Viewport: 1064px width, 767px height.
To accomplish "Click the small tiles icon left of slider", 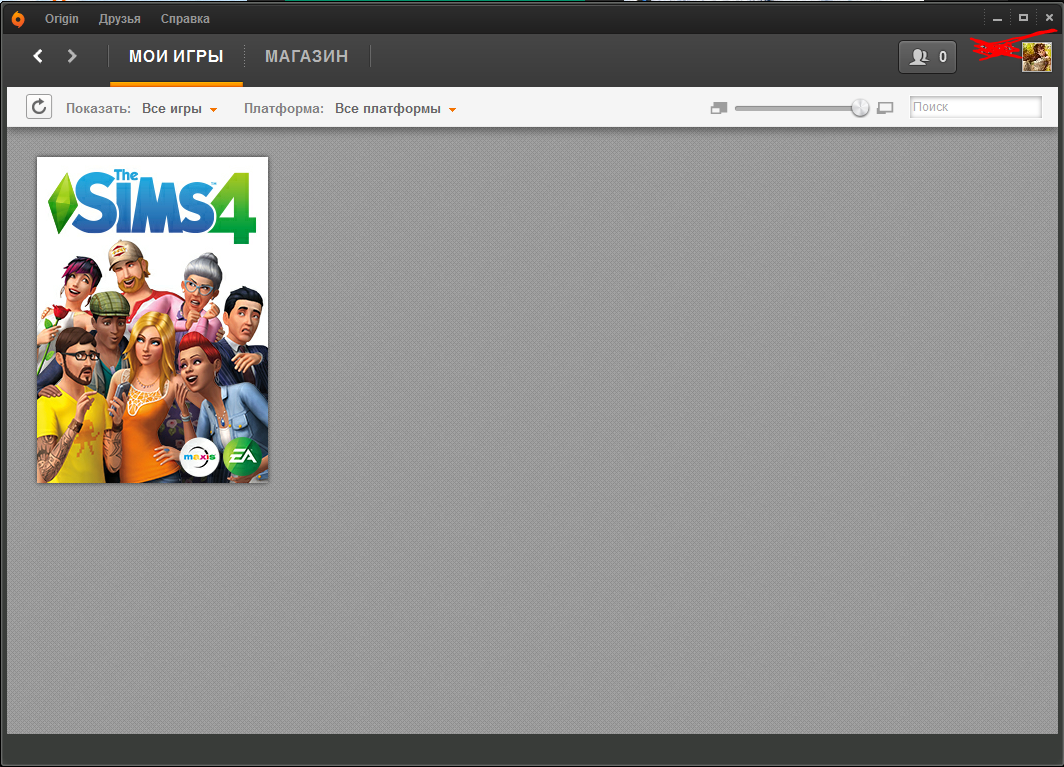I will [718, 108].
